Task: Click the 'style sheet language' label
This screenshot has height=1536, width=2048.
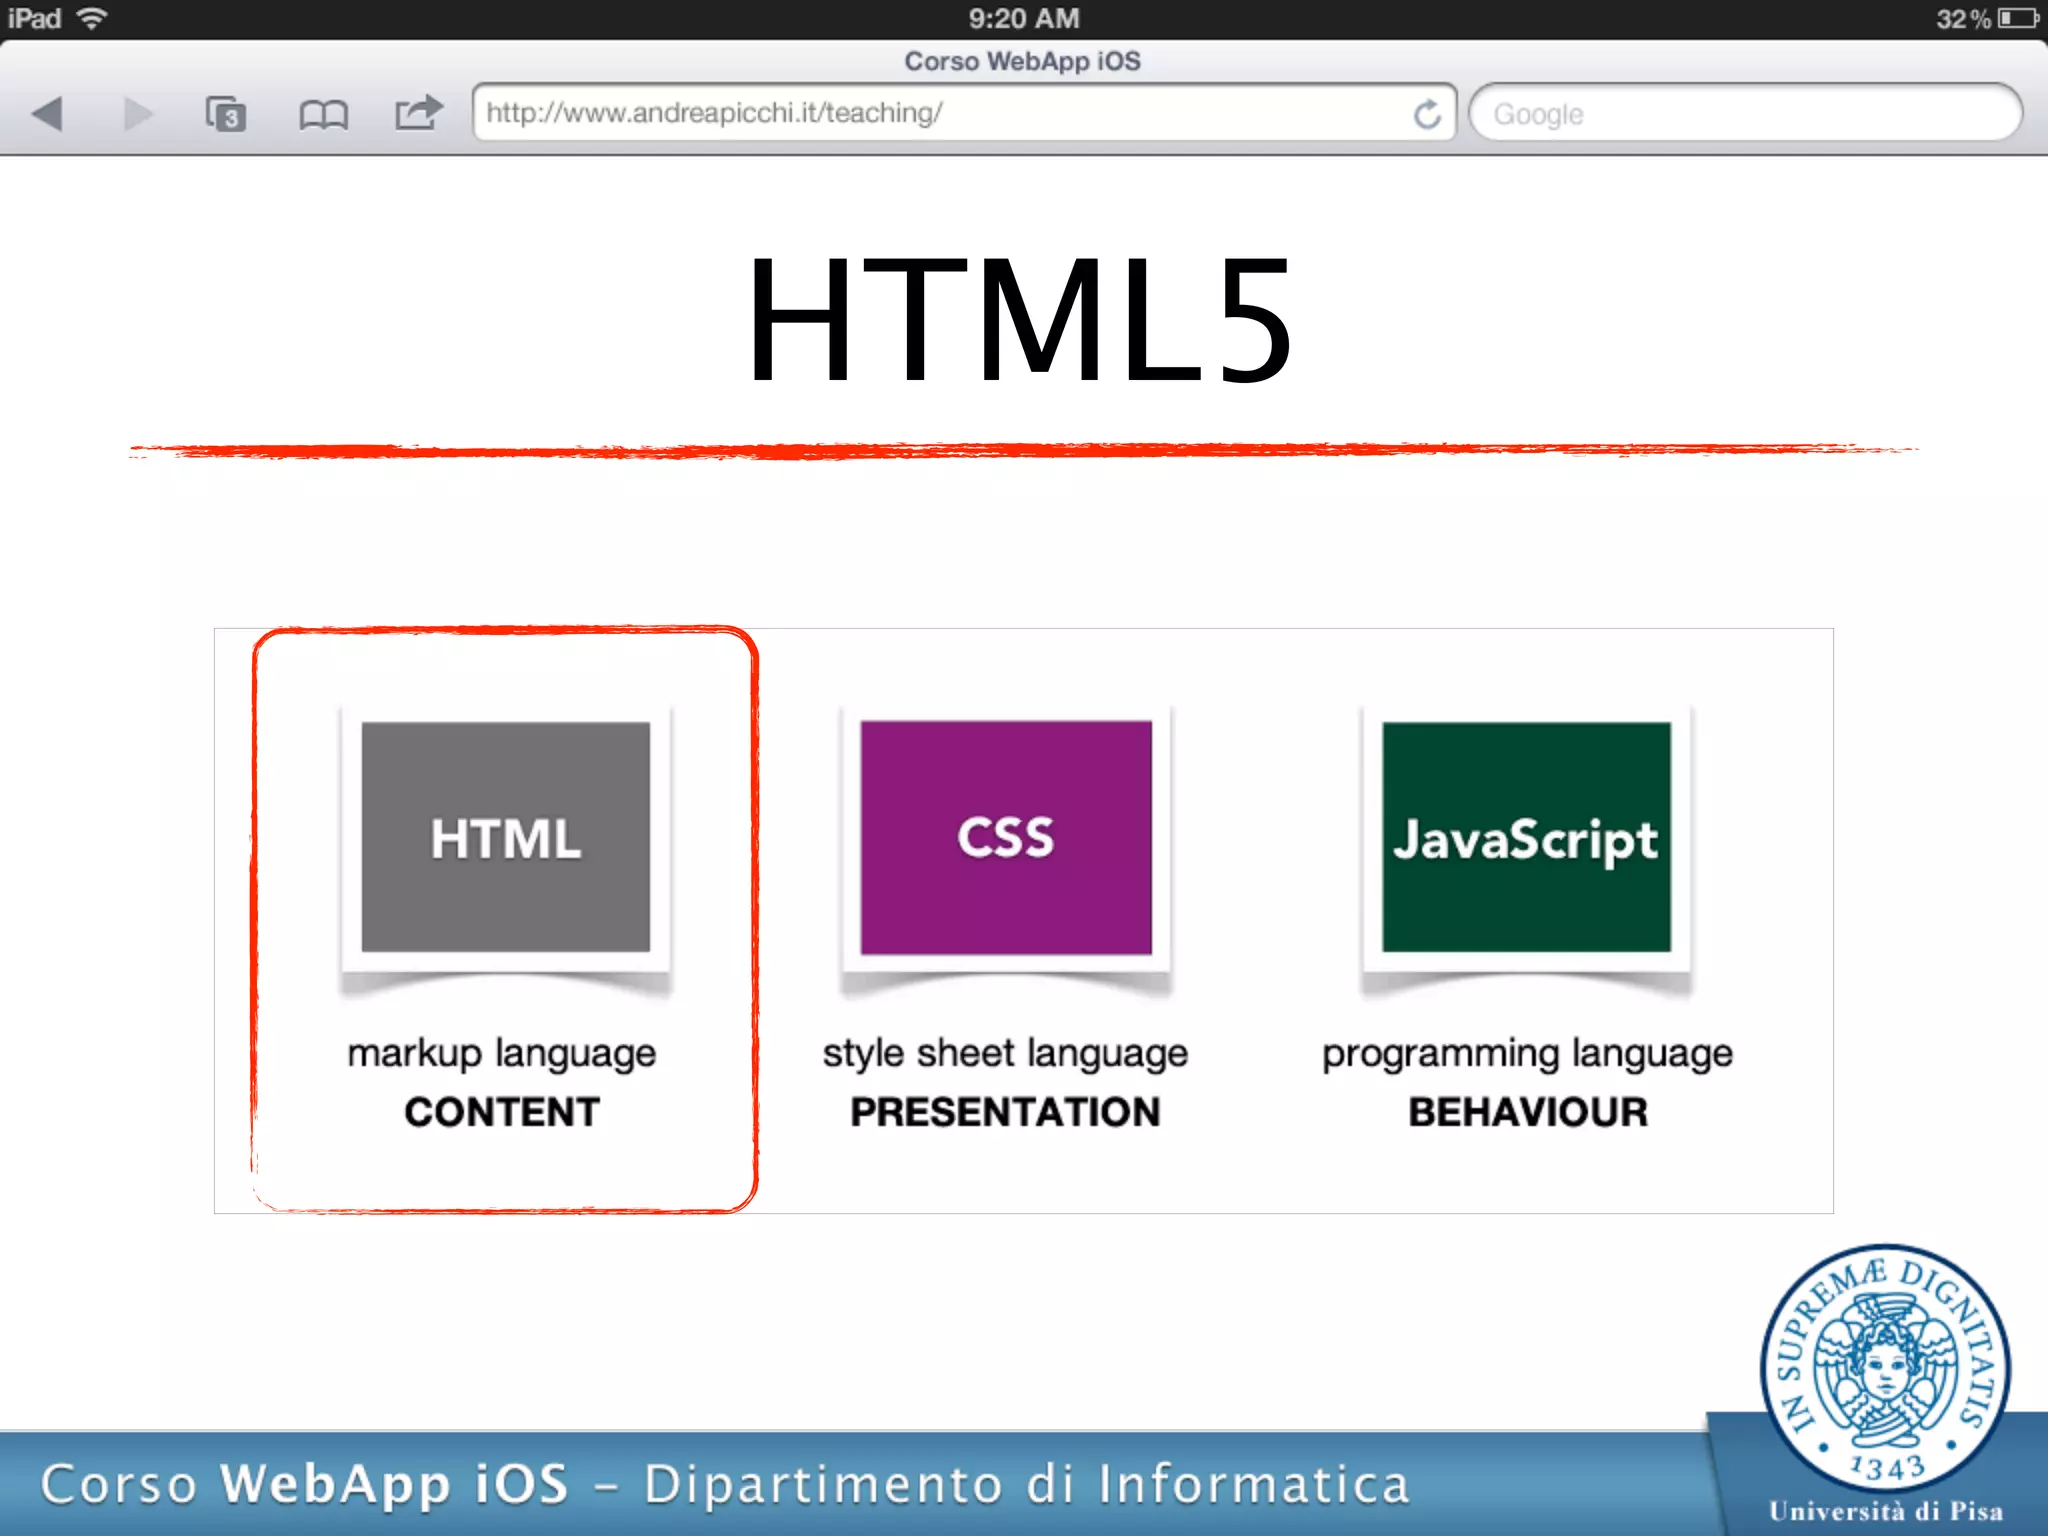Action: [1006, 1054]
